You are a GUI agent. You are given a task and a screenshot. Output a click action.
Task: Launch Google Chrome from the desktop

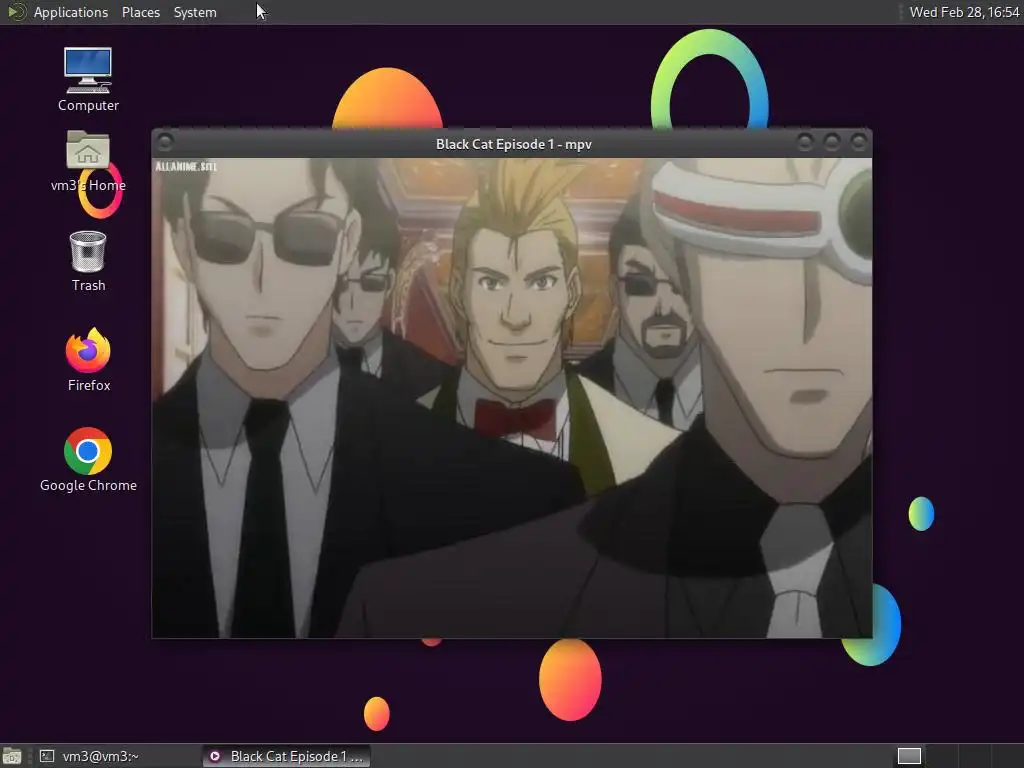pos(88,460)
